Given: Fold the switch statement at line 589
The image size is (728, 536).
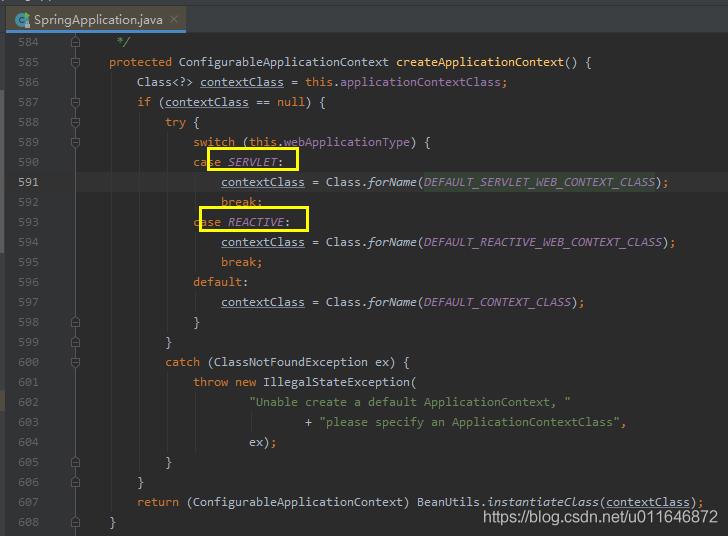Looking at the screenshot, I should pyautogui.click(x=75, y=142).
